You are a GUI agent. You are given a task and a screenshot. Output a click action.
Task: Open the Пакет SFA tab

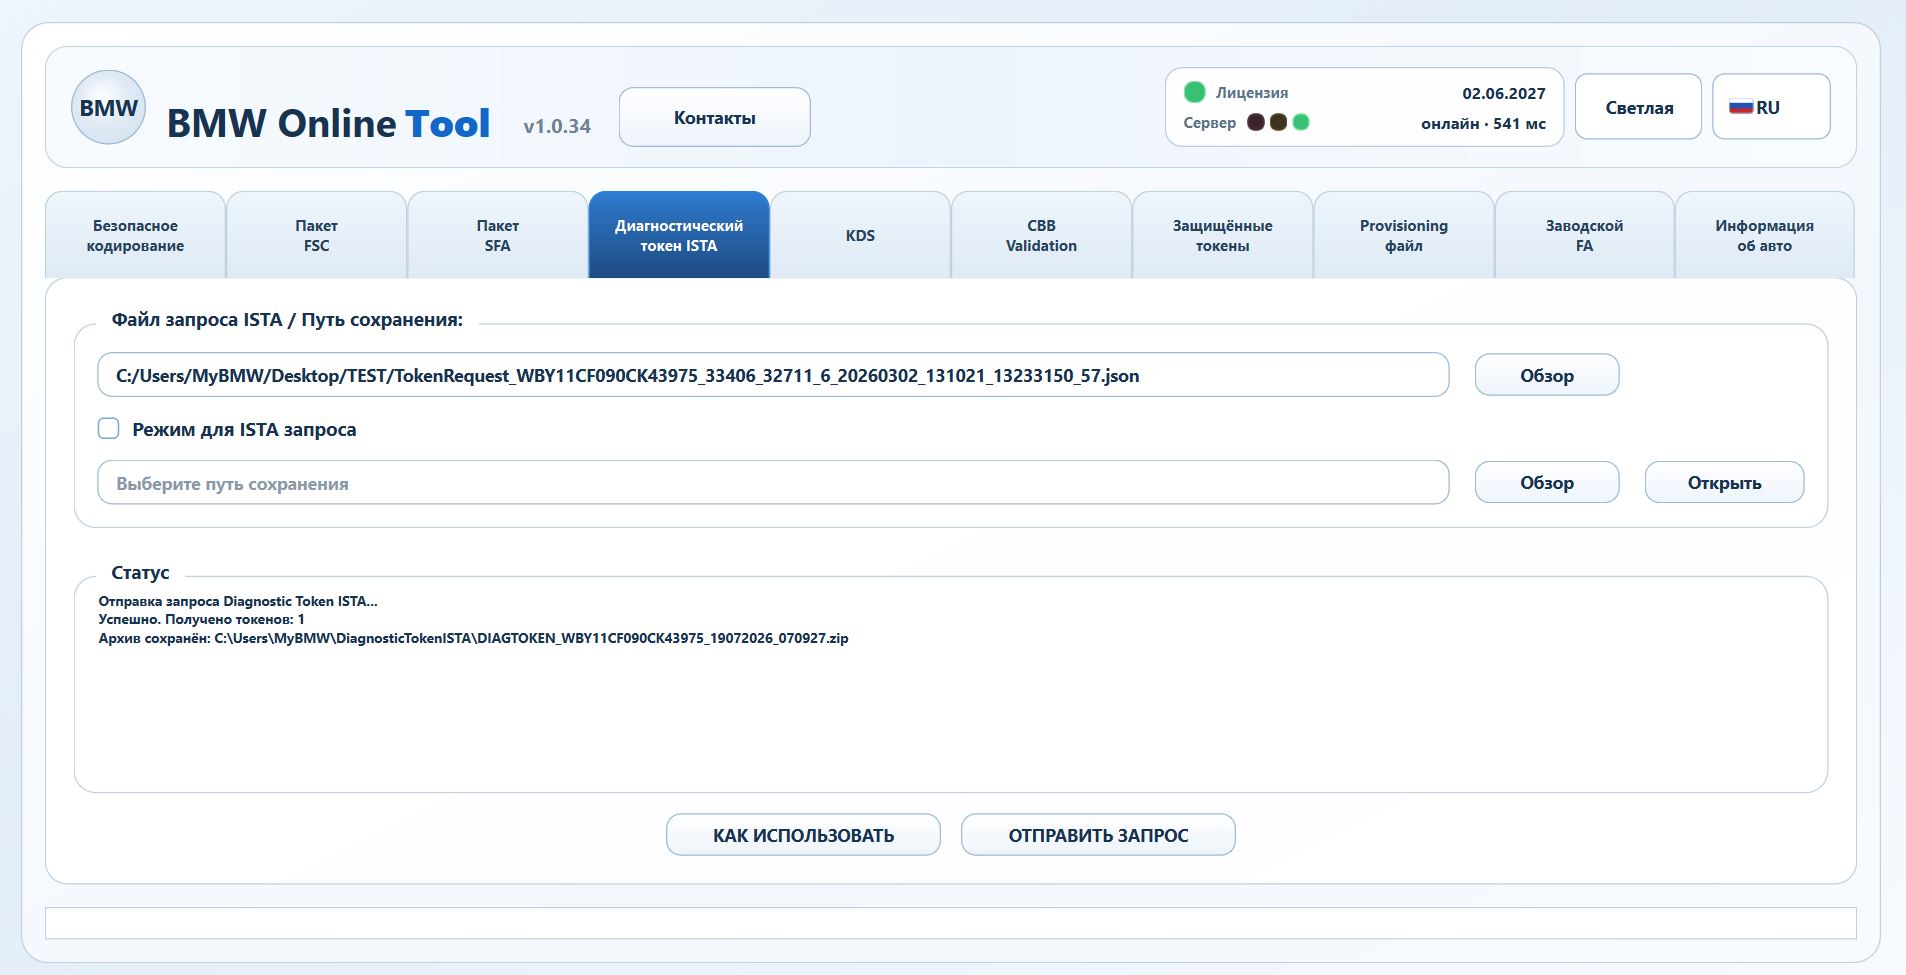pyautogui.click(x=497, y=236)
